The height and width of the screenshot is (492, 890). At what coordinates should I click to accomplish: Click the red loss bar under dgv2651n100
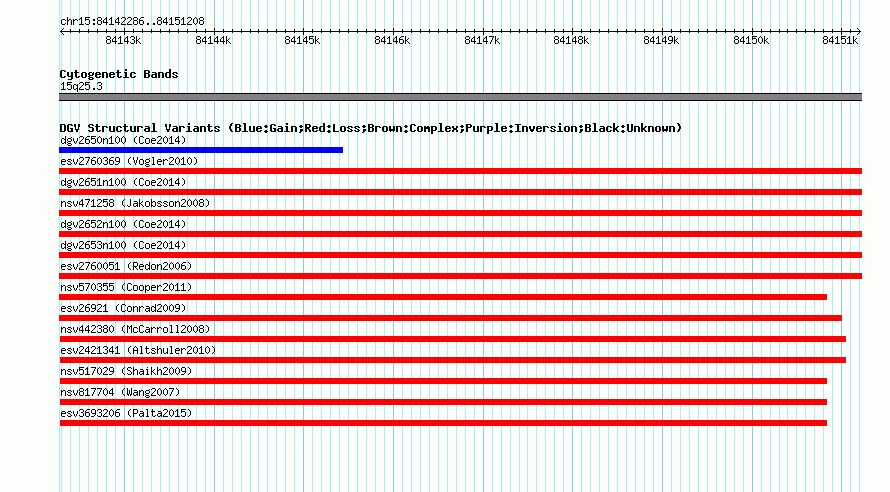(460, 192)
